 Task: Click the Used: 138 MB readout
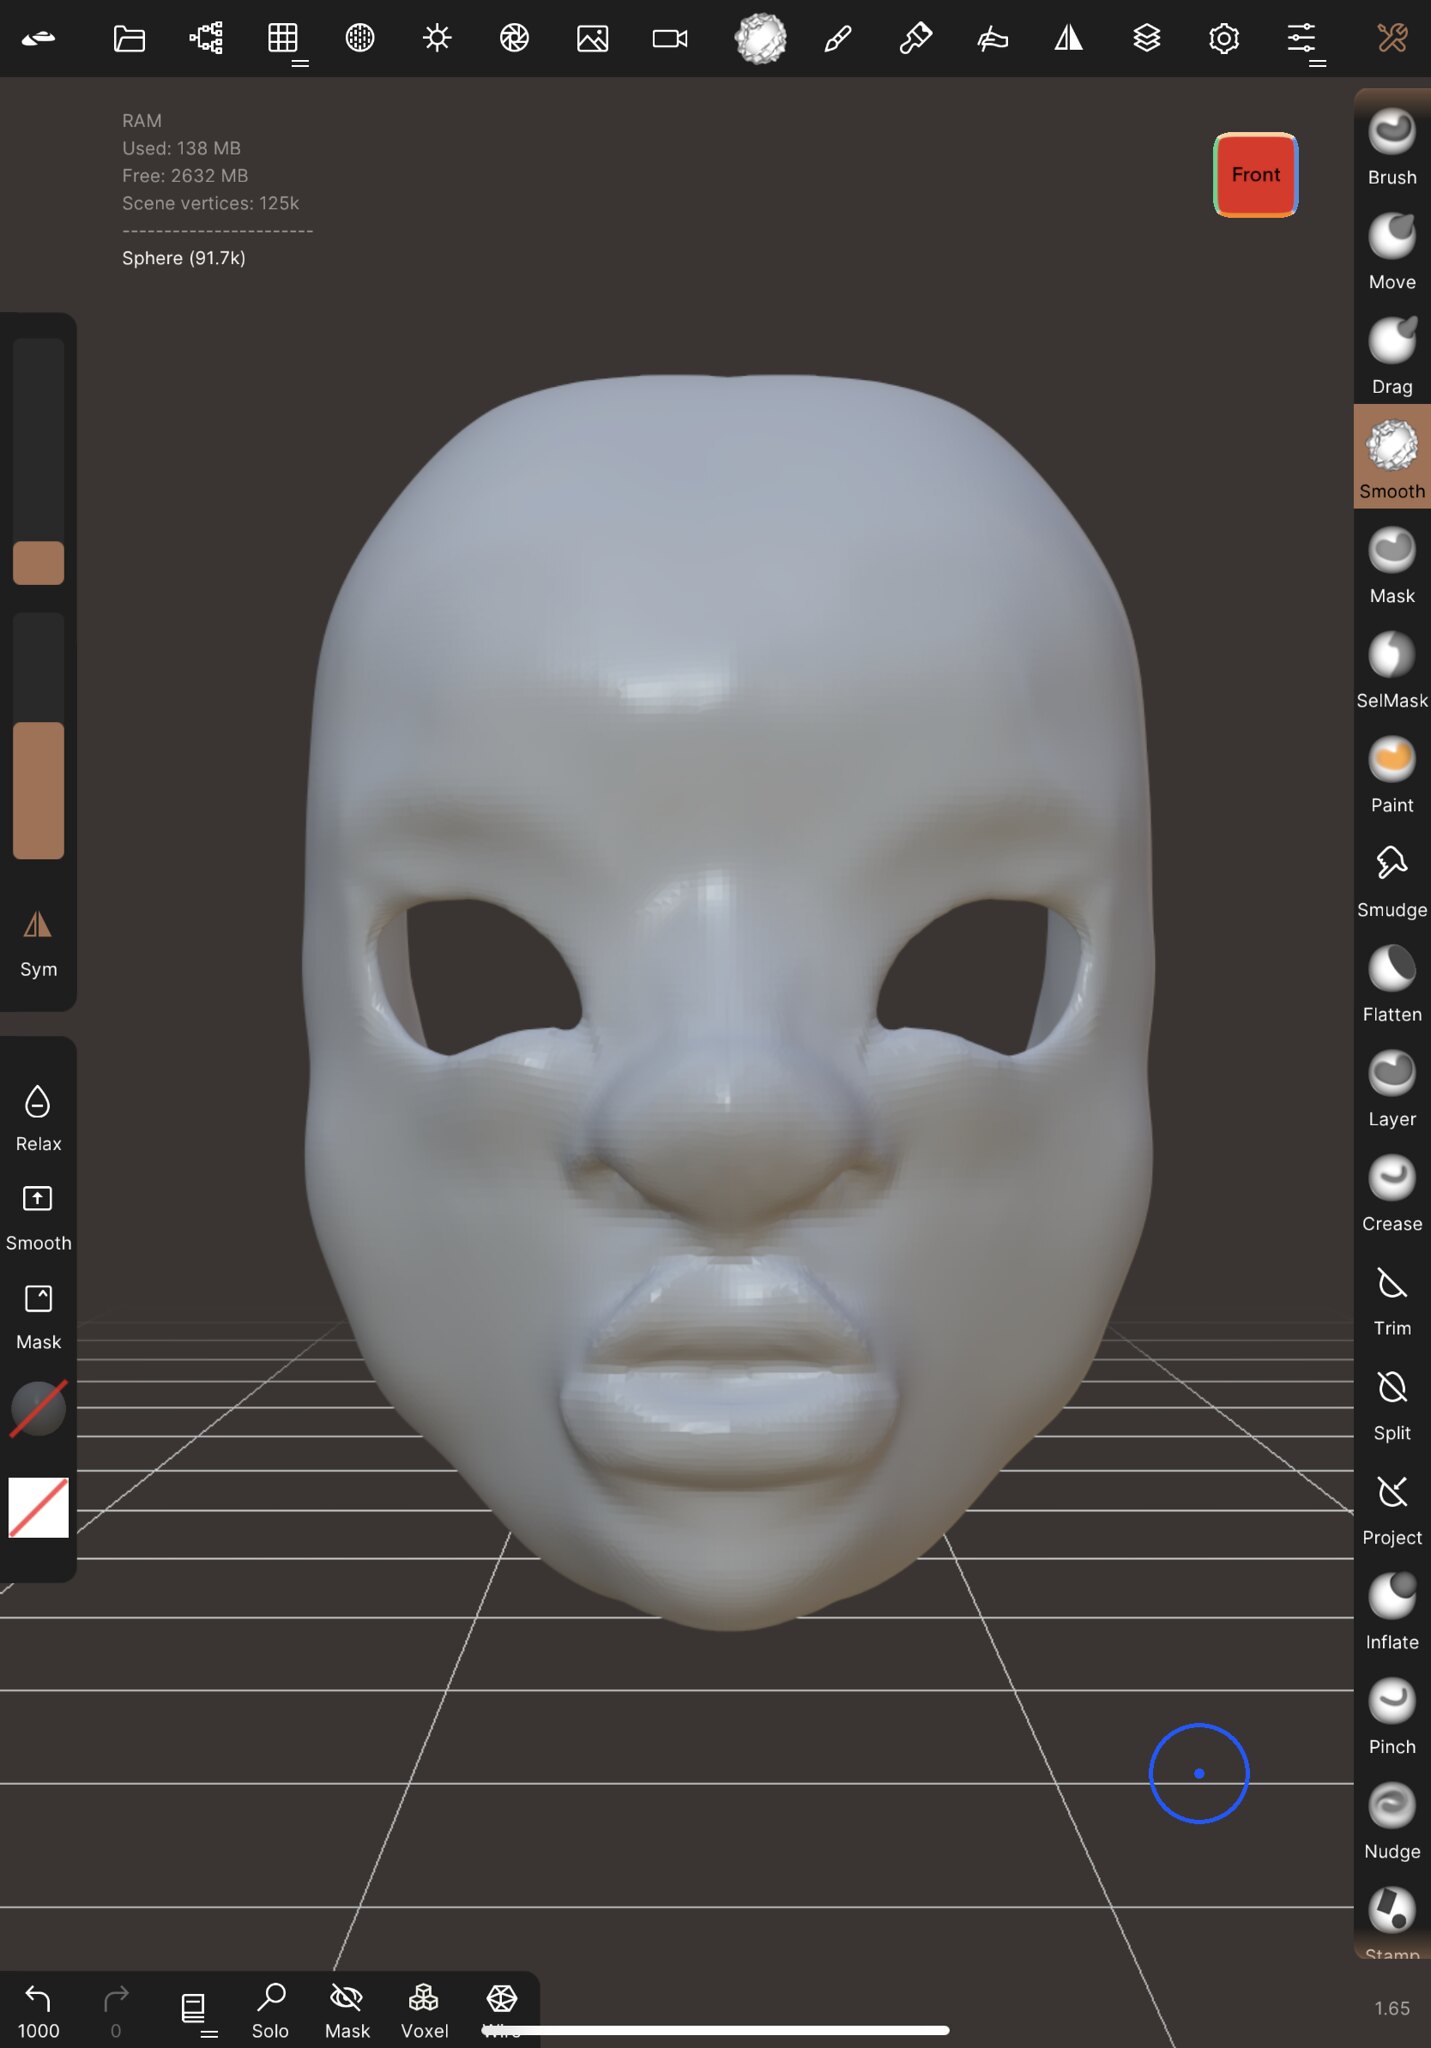(x=181, y=148)
